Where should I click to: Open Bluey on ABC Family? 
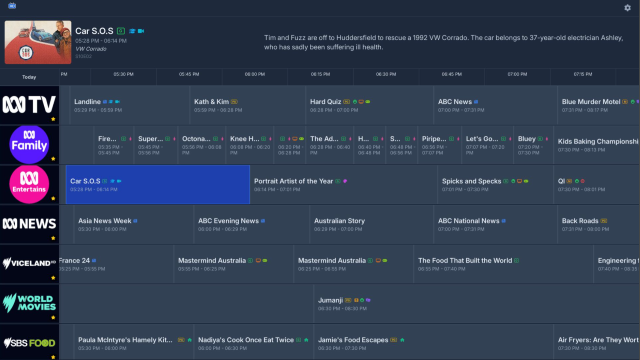(x=533, y=145)
